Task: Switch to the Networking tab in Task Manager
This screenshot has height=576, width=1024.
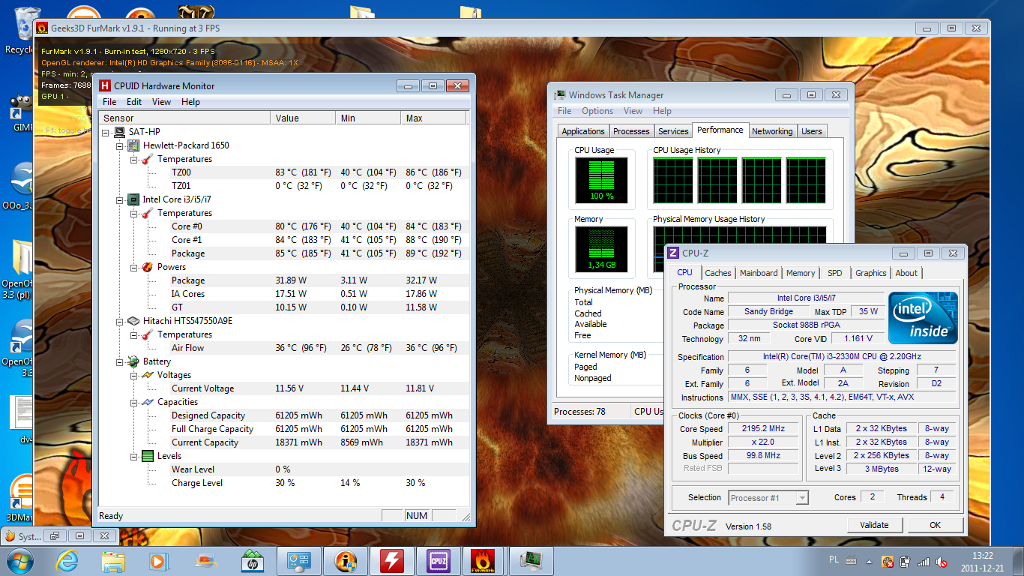Action: [772, 131]
